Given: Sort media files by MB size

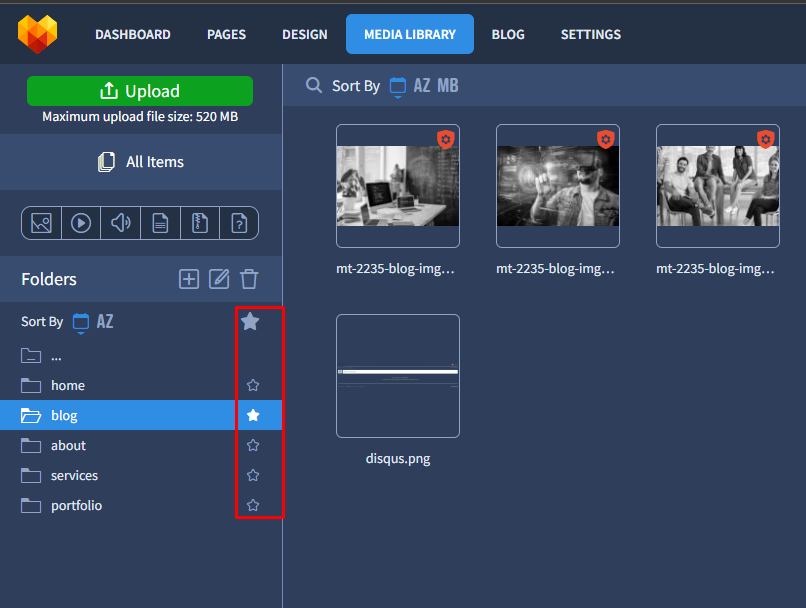Looking at the screenshot, I should 447,86.
